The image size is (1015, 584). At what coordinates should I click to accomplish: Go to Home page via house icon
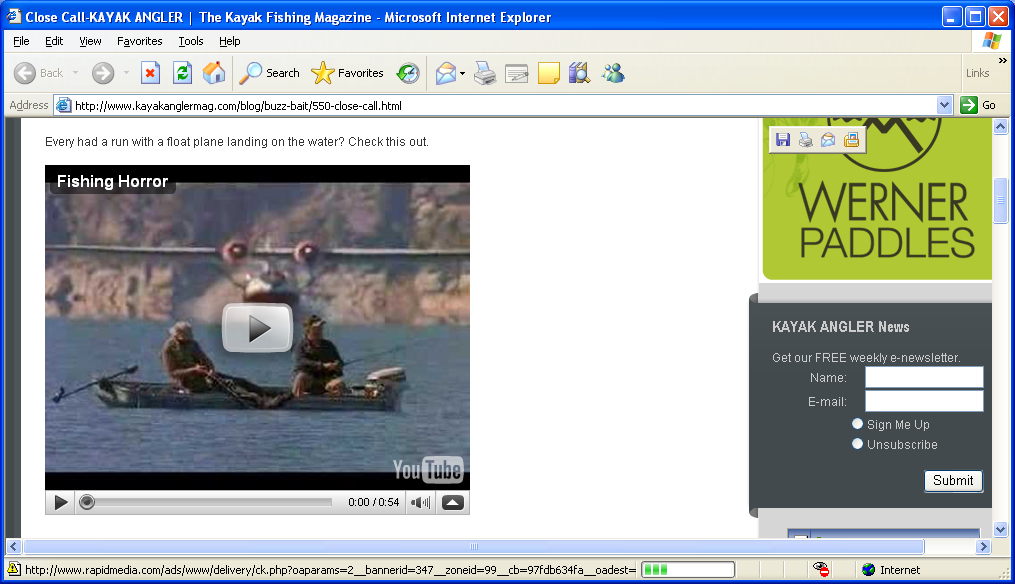coord(214,73)
